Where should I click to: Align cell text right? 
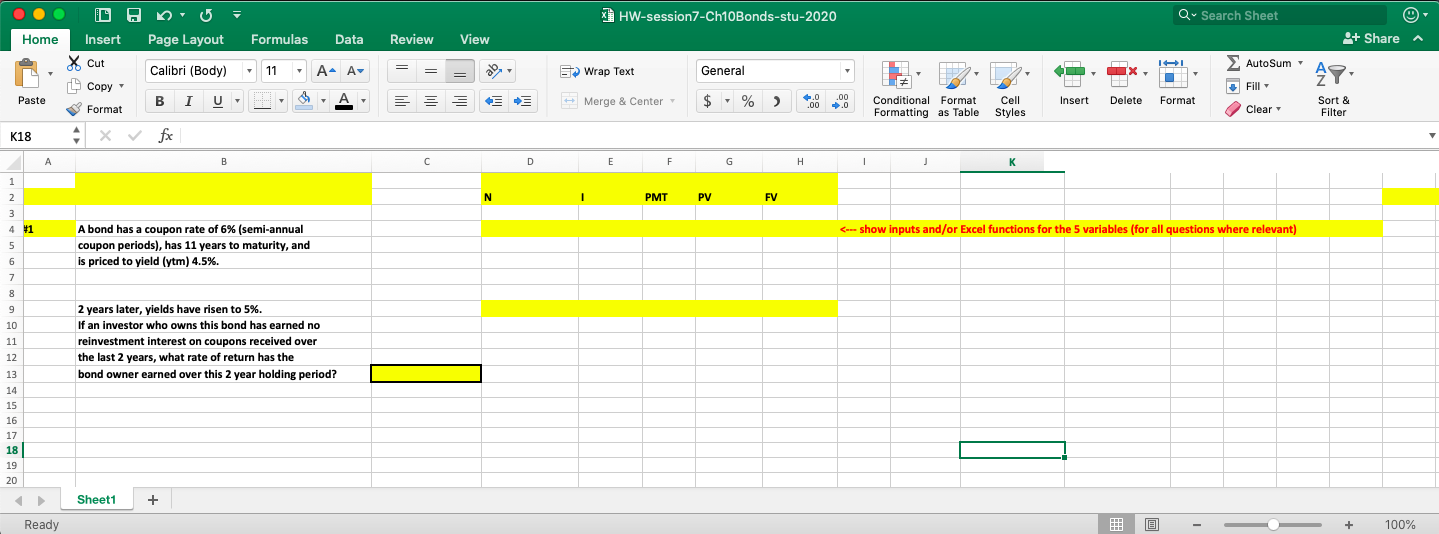(x=459, y=101)
